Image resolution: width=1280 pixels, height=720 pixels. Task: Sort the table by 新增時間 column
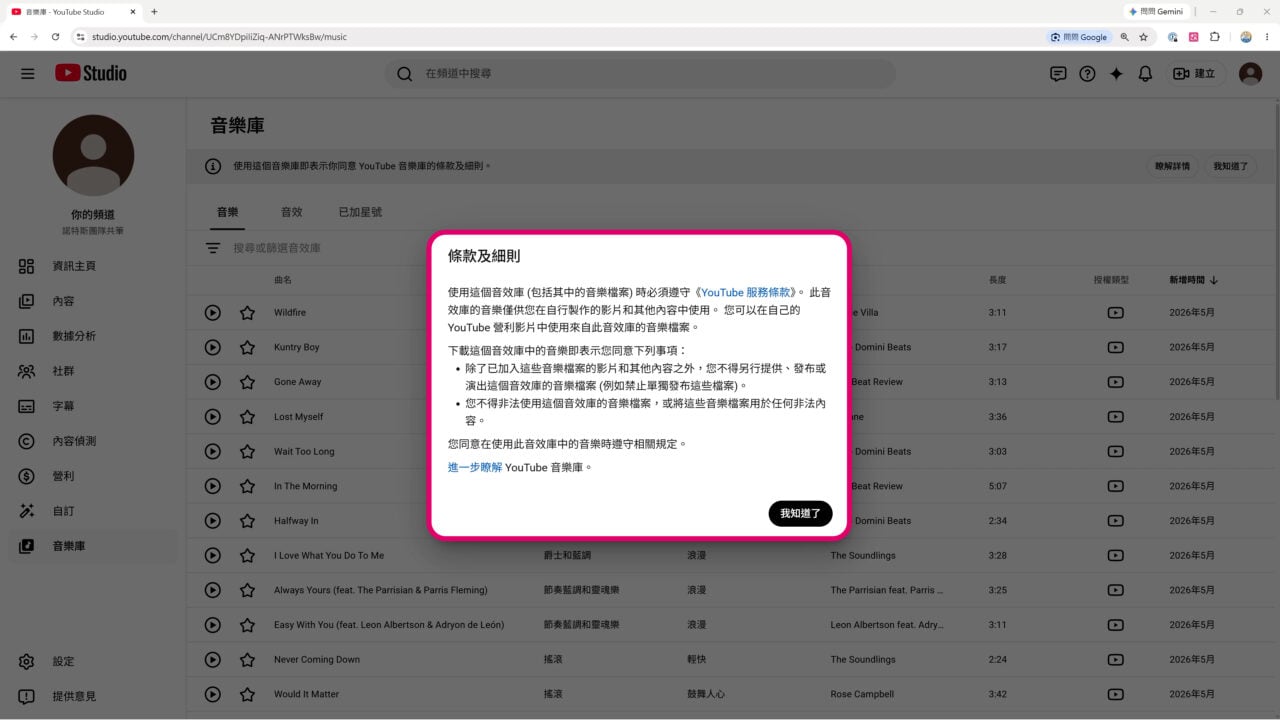coord(1193,280)
